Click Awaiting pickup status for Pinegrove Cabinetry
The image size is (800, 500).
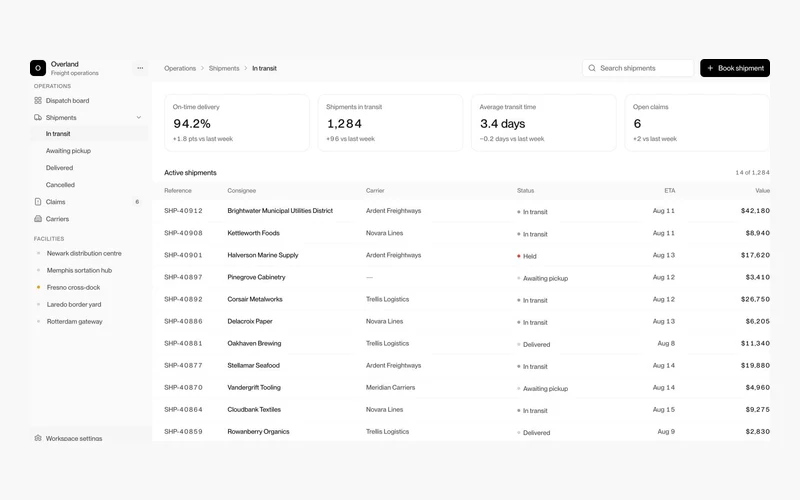click(542, 279)
